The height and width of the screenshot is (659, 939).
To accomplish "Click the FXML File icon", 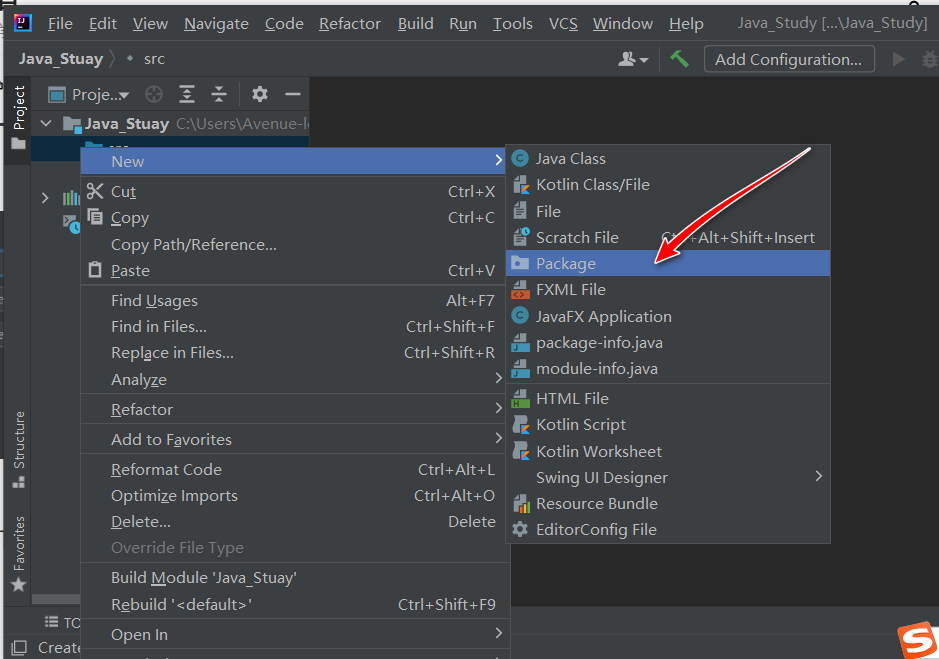I will [x=520, y=289].
